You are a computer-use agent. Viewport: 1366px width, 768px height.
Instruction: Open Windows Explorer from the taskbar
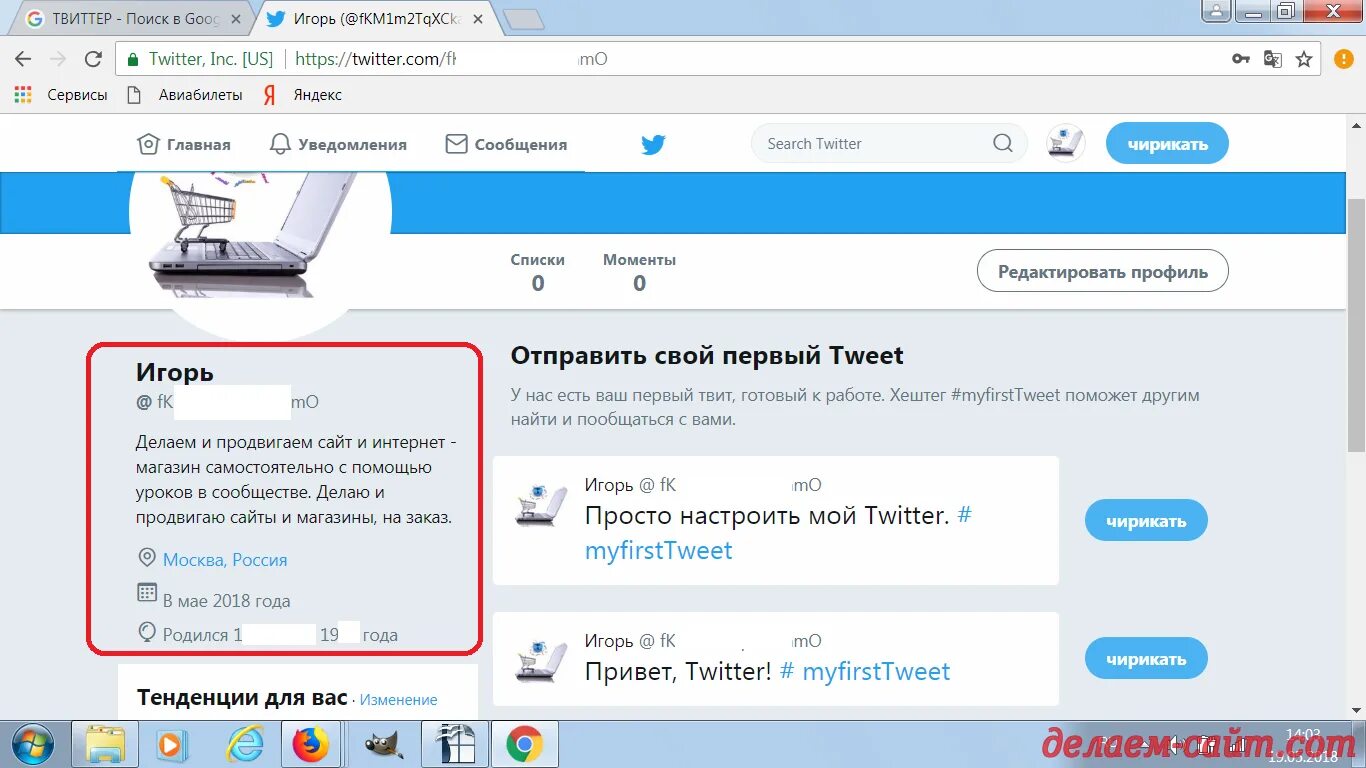[105, 745]
